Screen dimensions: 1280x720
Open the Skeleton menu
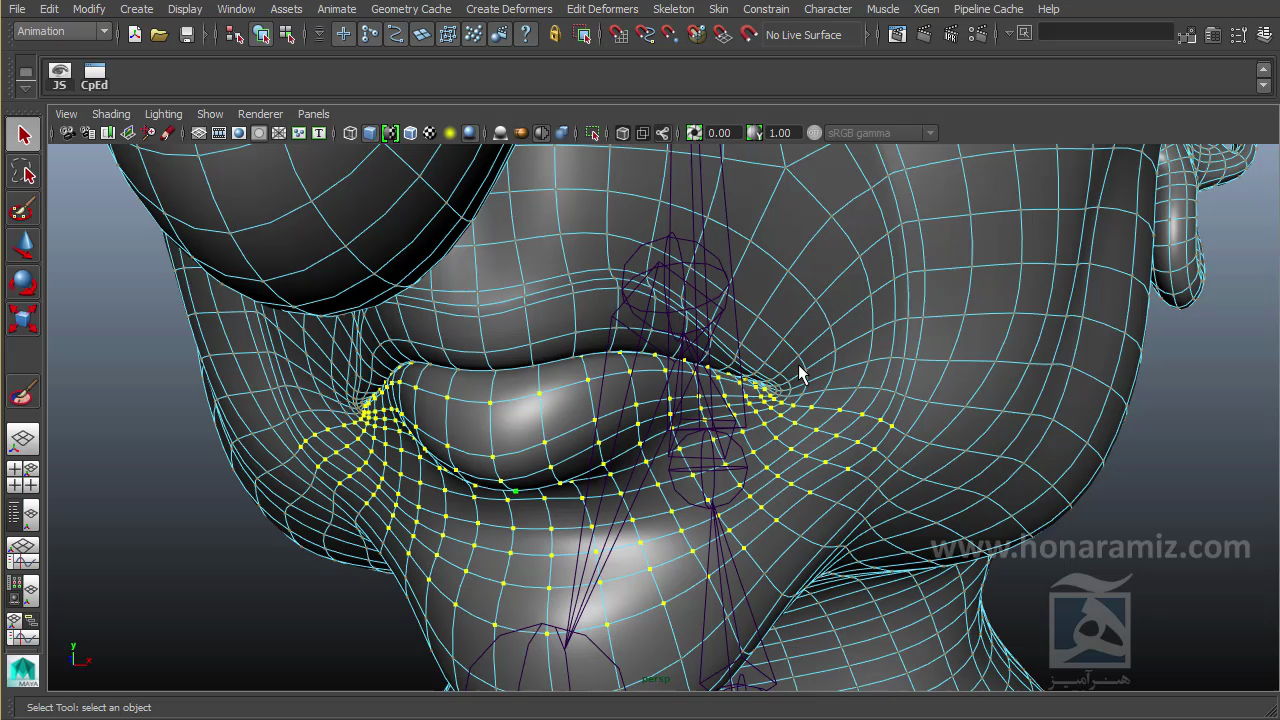click(x=673, y=9)
